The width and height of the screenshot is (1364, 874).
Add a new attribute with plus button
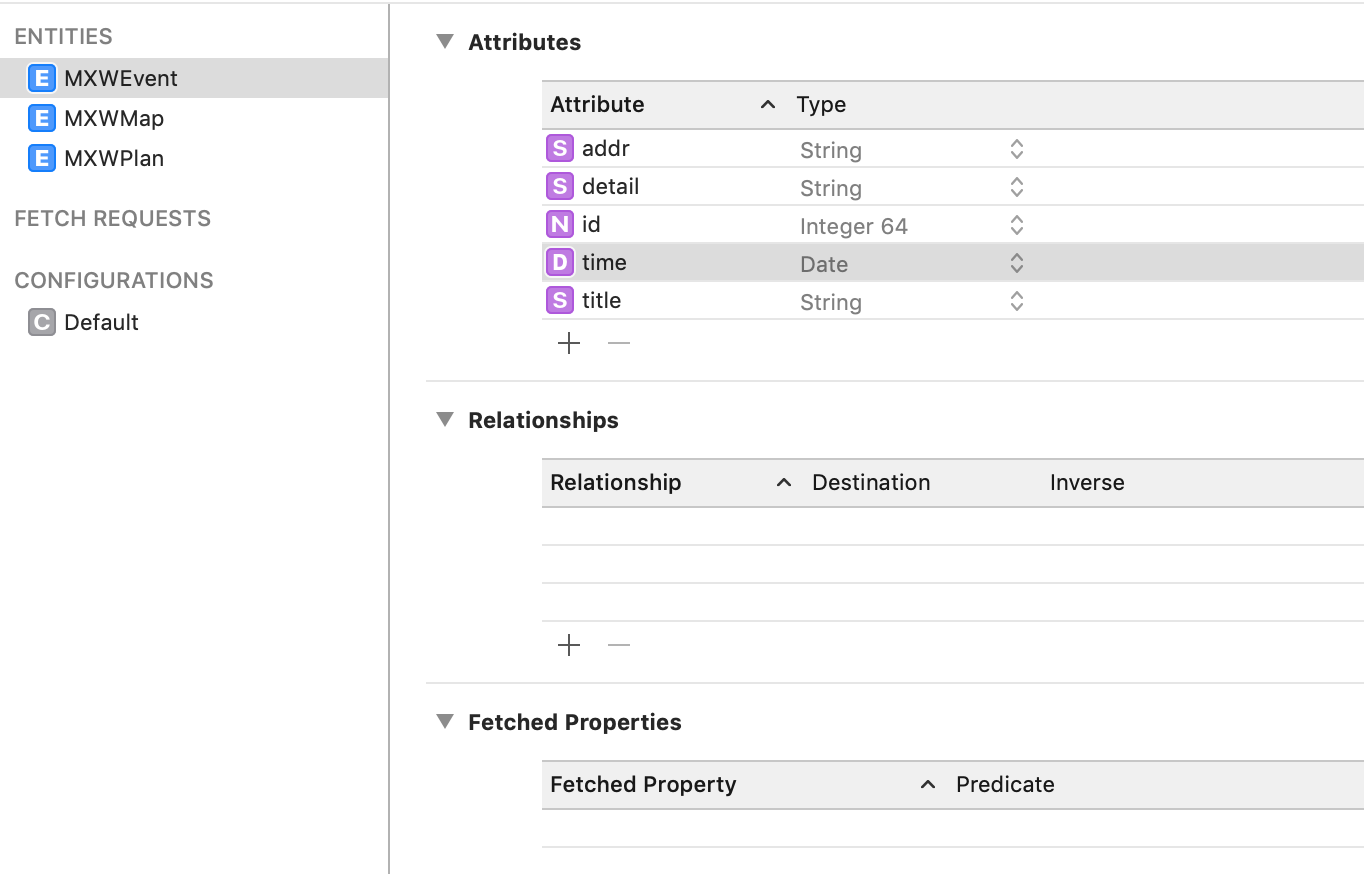tap(569, 343)
